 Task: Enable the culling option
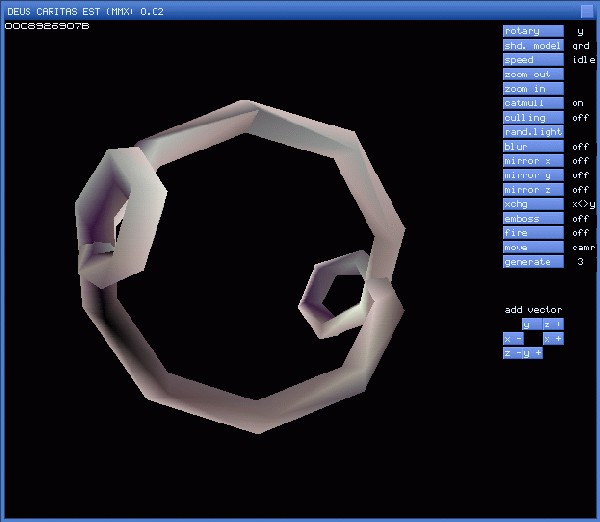[x=533, y=118]
